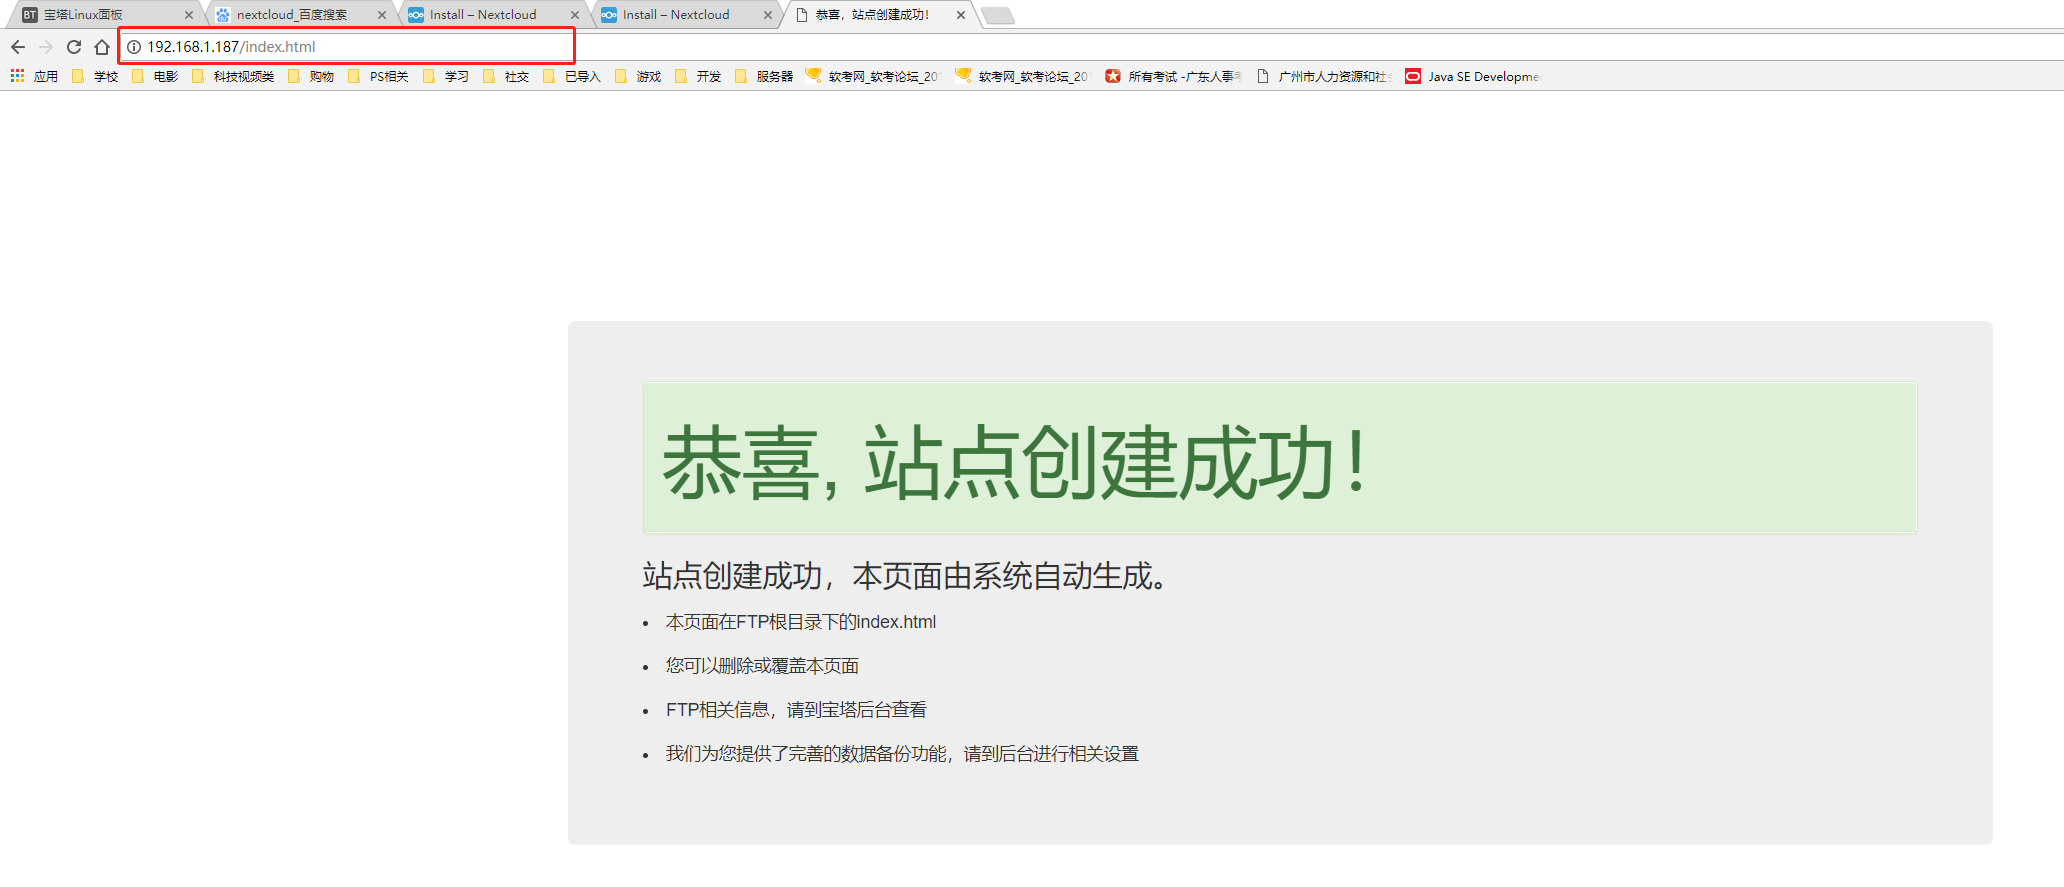Reload the current page

tap(74, 47)
